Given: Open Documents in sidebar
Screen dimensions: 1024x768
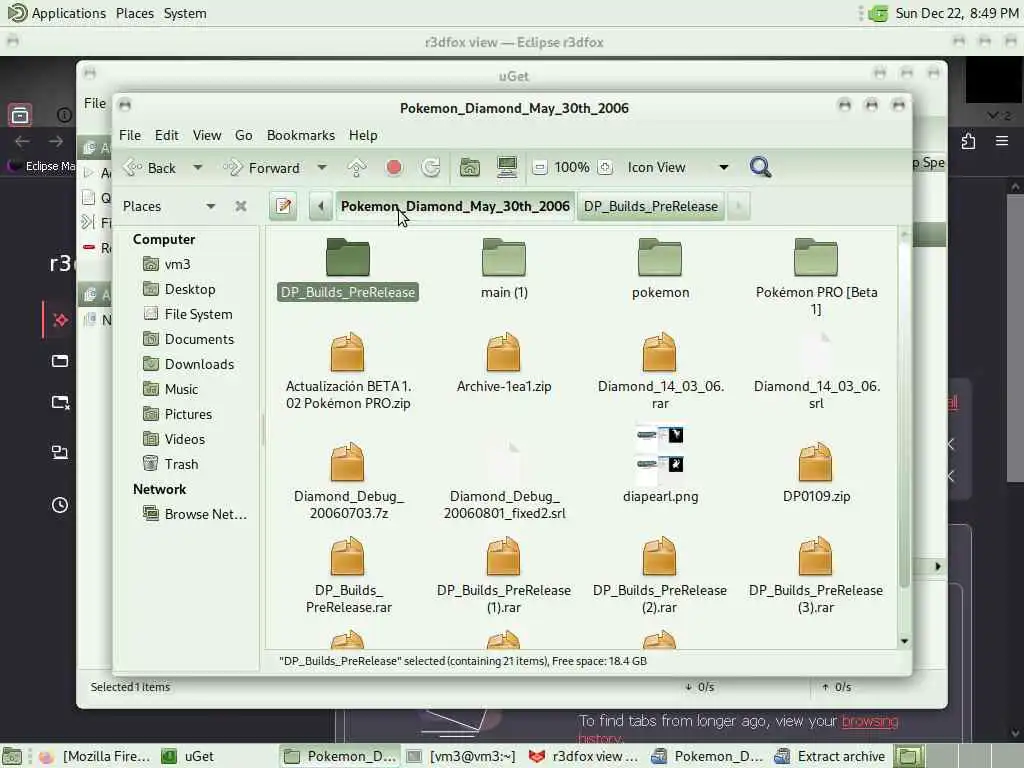Looking at the screenshot, I should pos(188,339).
